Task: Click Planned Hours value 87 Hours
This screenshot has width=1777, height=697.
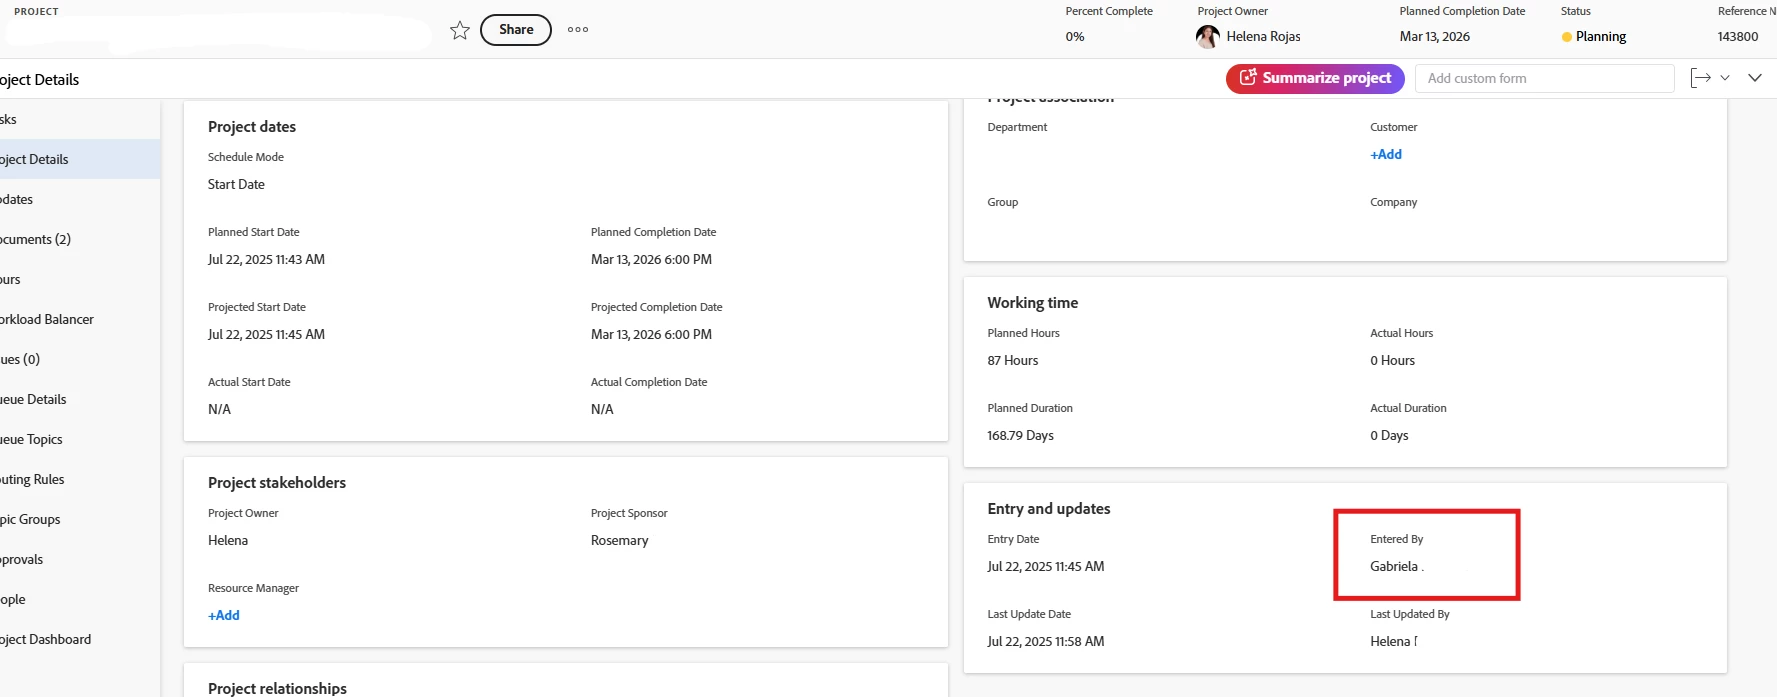Action: [1013, 360]
